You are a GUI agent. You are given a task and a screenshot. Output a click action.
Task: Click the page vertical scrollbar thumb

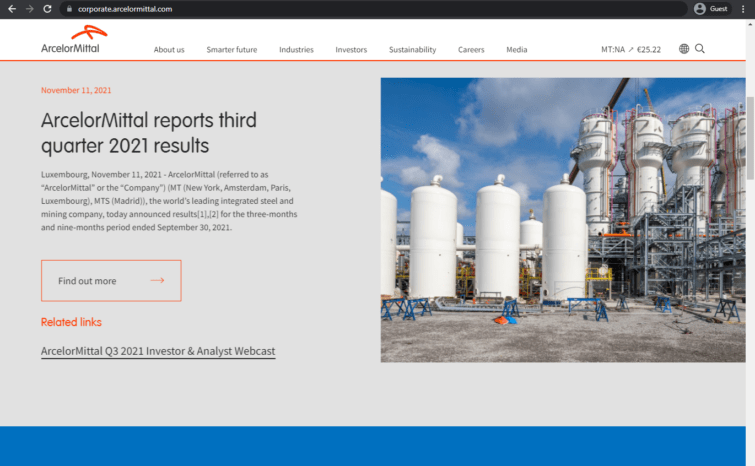750,138
